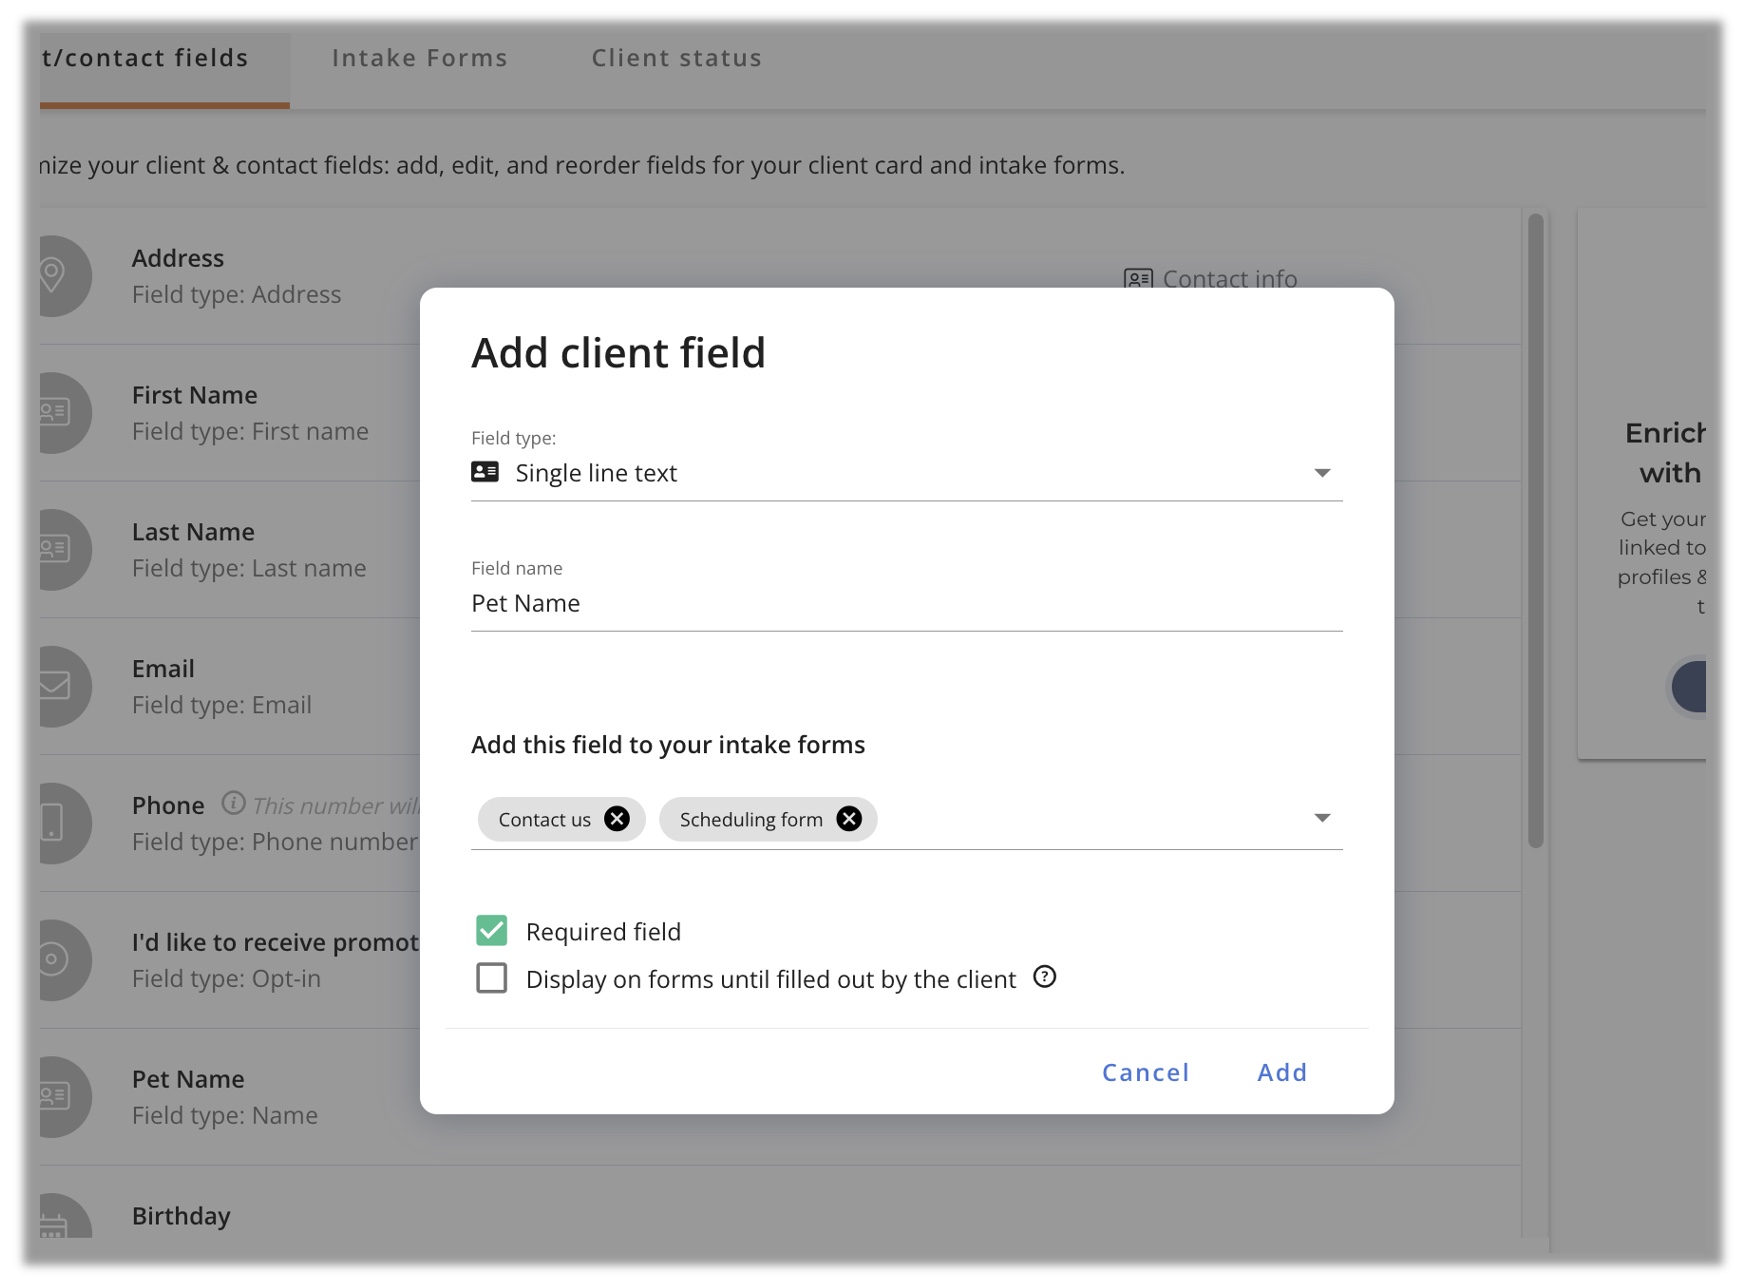Click the promotions opt-in target icon
The height and width of the screenshot is (1284, 1754).
click(x=54, y=959)
